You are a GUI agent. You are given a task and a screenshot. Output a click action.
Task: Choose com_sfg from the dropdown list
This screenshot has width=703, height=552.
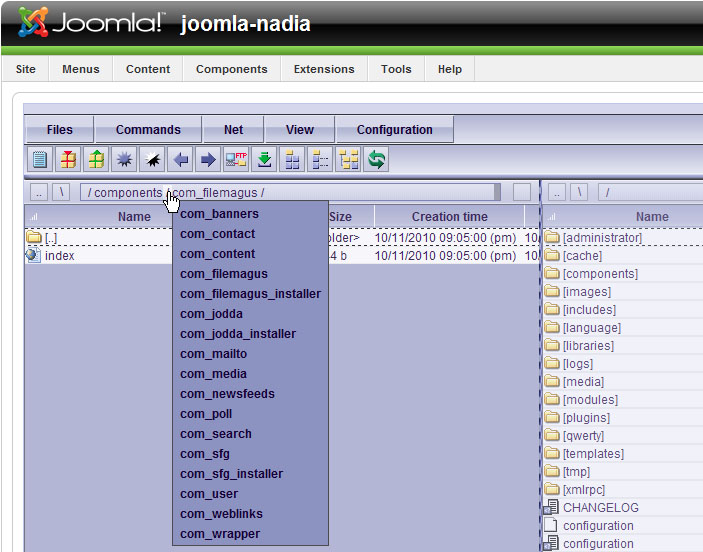coord(250,454)
